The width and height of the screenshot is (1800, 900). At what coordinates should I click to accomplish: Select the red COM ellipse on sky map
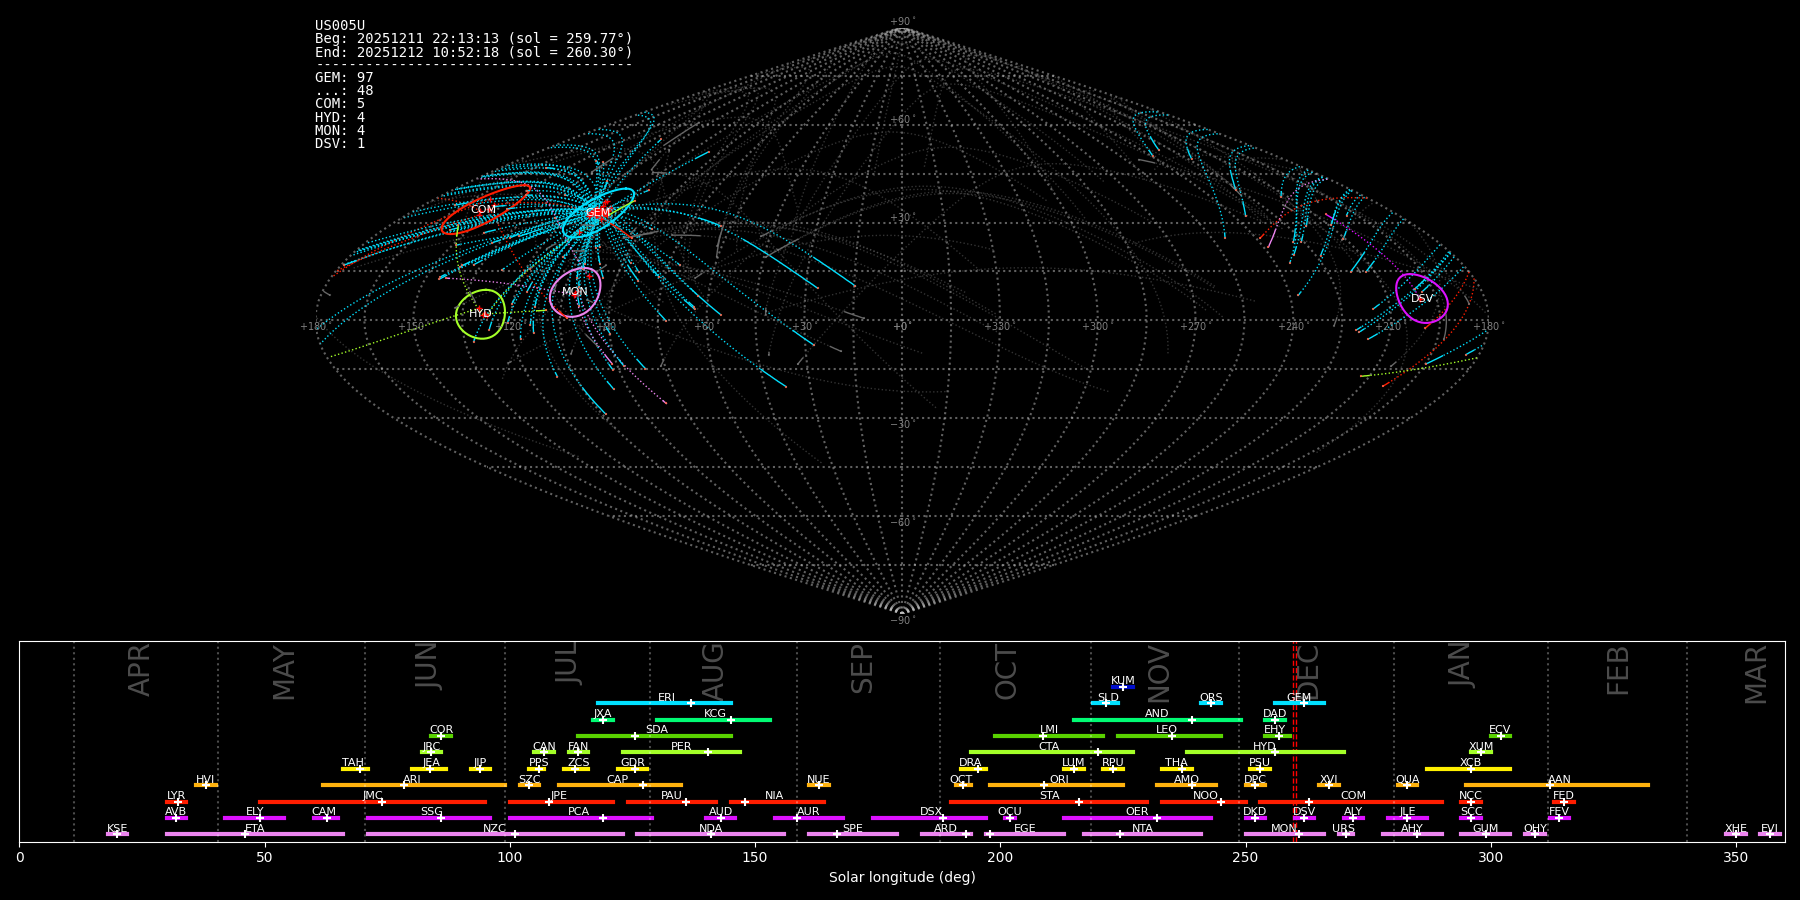(486, 209)
